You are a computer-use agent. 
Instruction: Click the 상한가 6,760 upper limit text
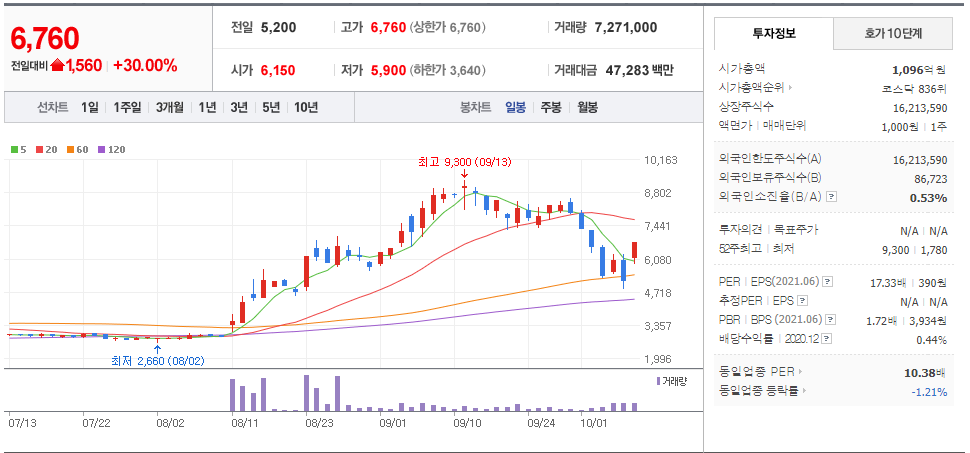pos(447,28)
